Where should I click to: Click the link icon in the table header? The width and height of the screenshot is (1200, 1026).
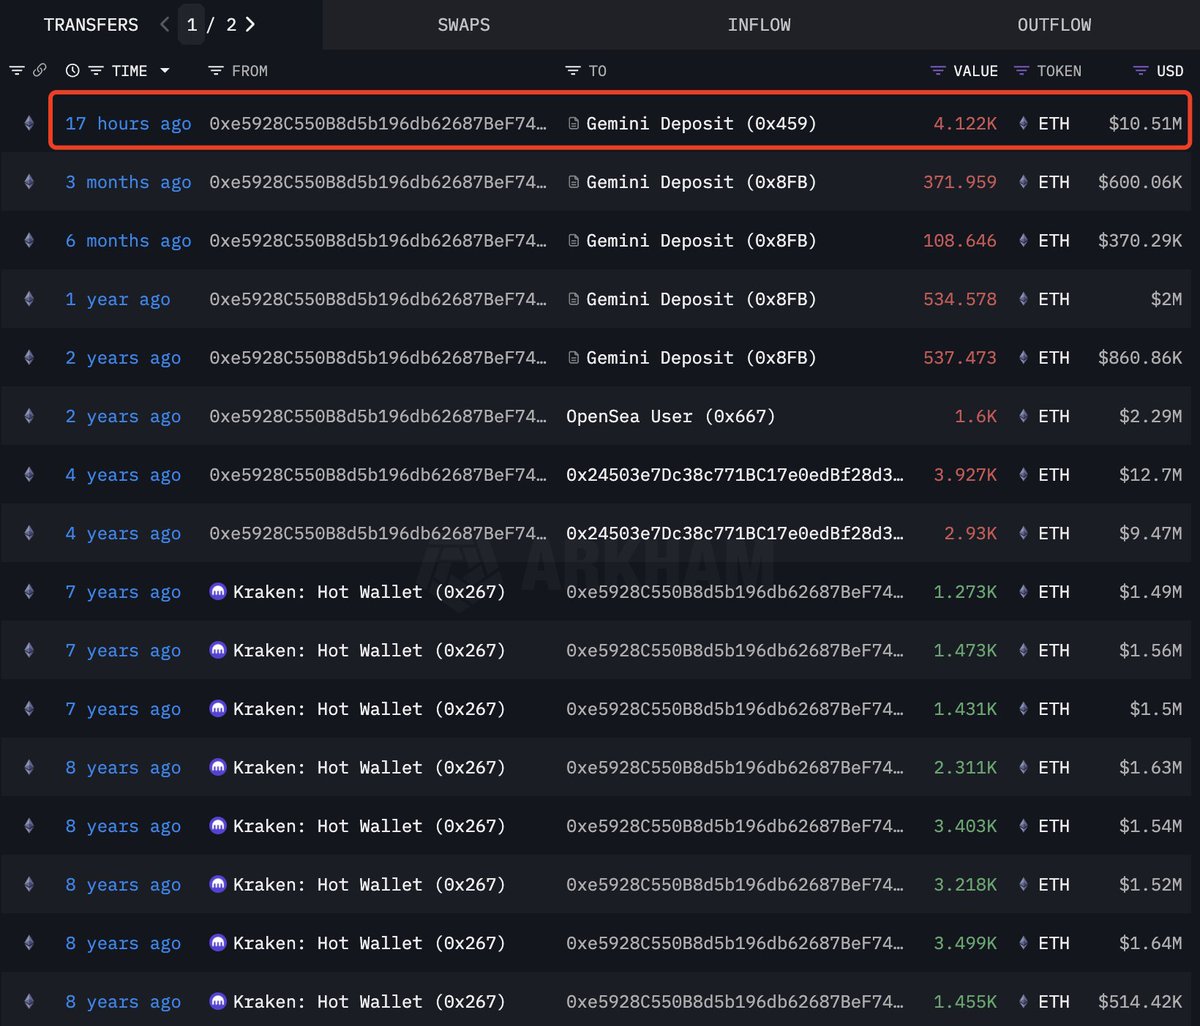click(40, 71)
